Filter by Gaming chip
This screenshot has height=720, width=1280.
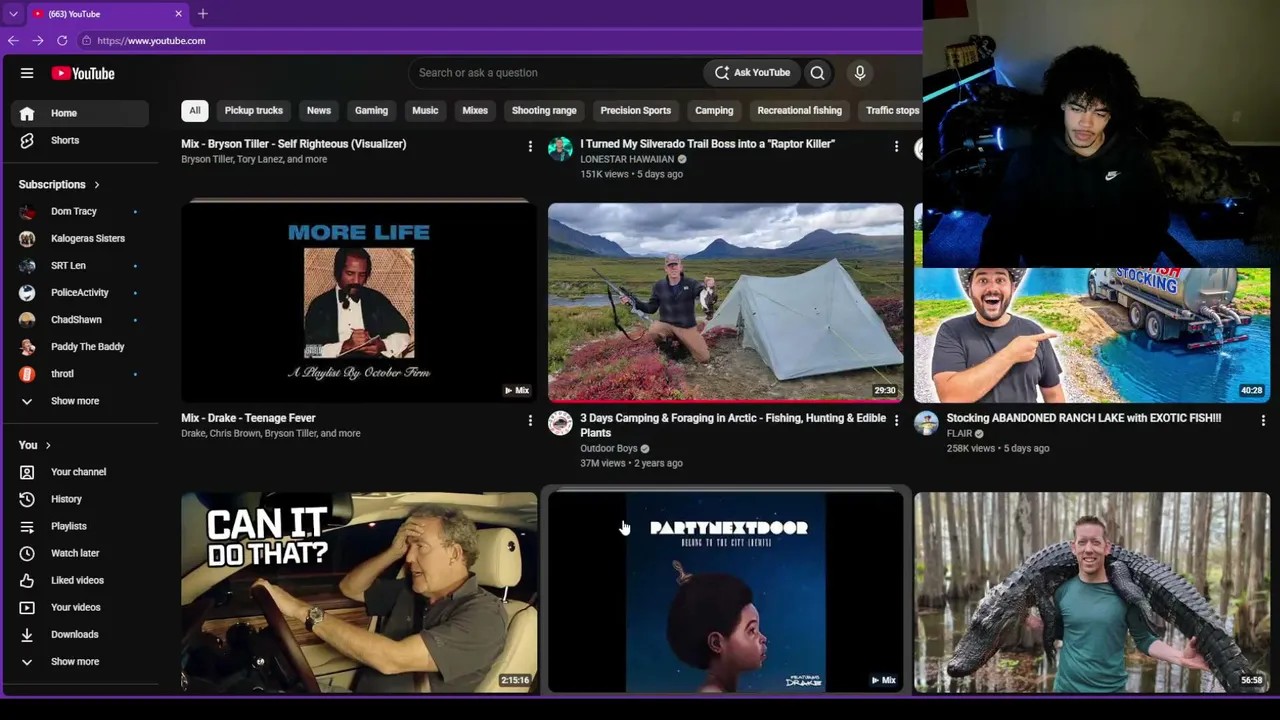tap(371, 110)
